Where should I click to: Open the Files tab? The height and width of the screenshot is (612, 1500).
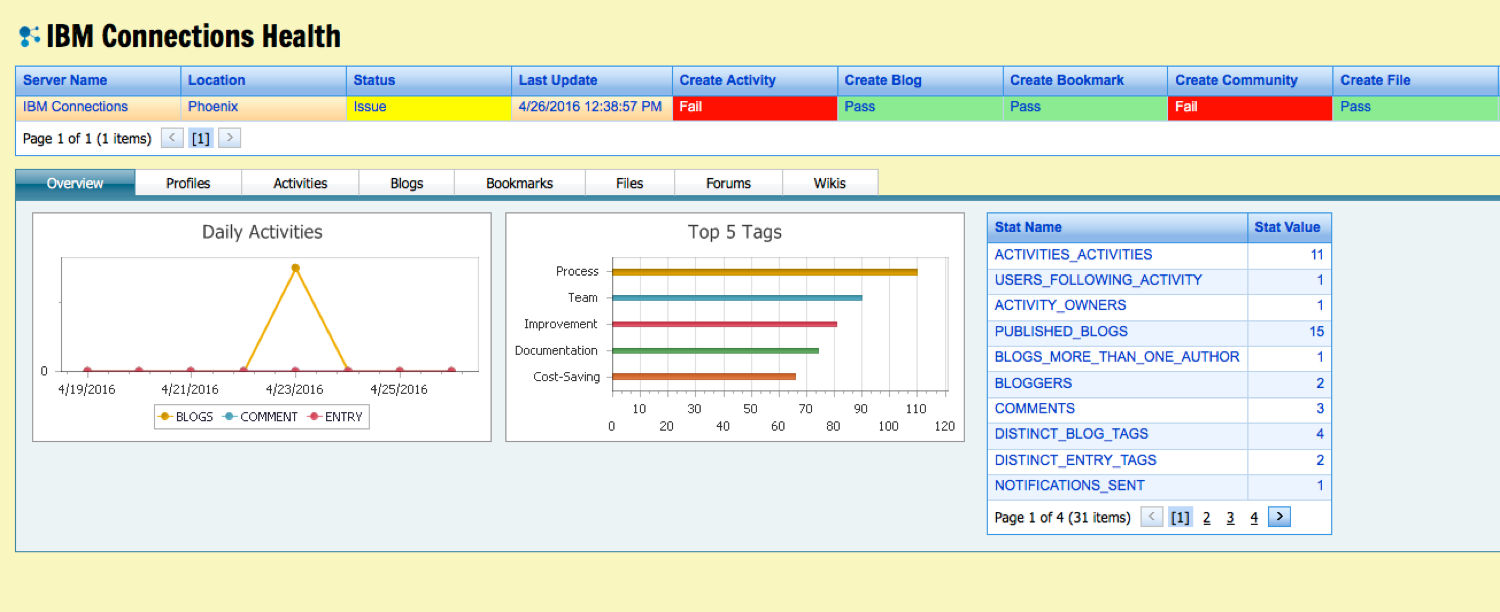point(630,183)
